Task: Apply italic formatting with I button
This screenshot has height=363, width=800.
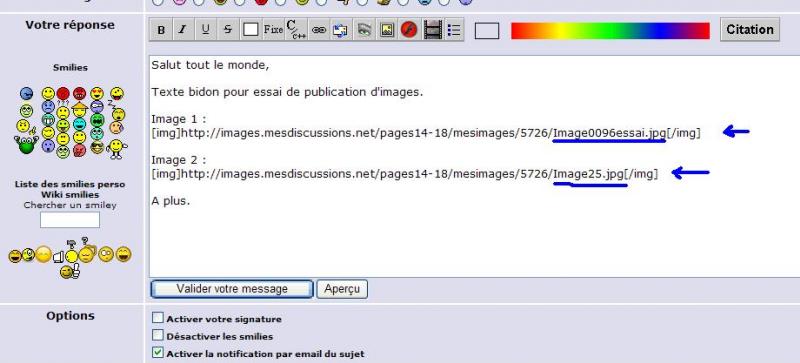Action: pos(182,30)
